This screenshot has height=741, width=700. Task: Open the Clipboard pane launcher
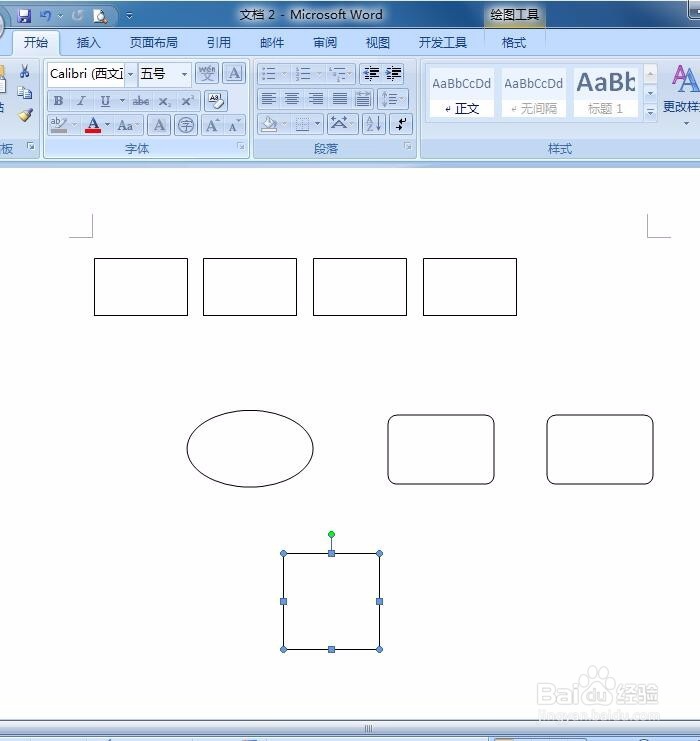pos(31,146)
